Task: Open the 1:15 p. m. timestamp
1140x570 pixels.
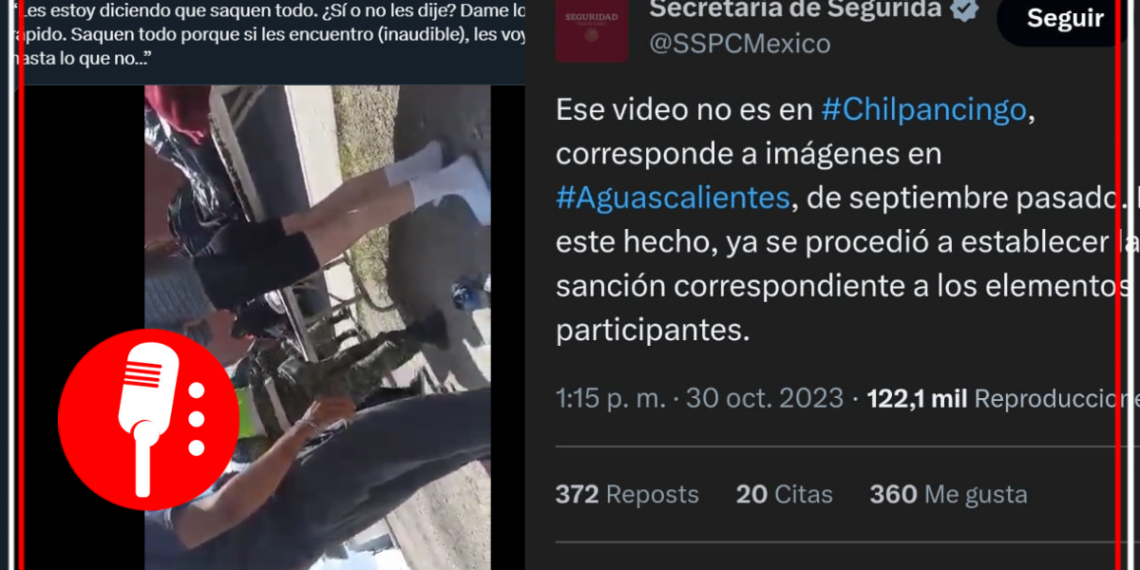Action: [x=610, y=399]
